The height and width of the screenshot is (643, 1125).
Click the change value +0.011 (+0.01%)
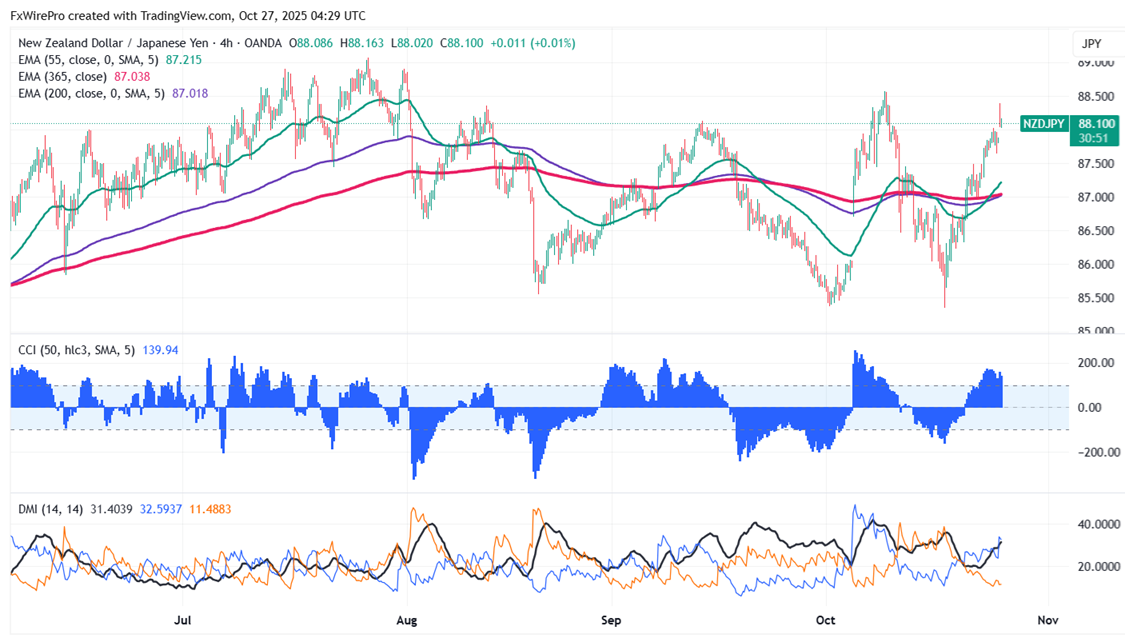(533, 43)
